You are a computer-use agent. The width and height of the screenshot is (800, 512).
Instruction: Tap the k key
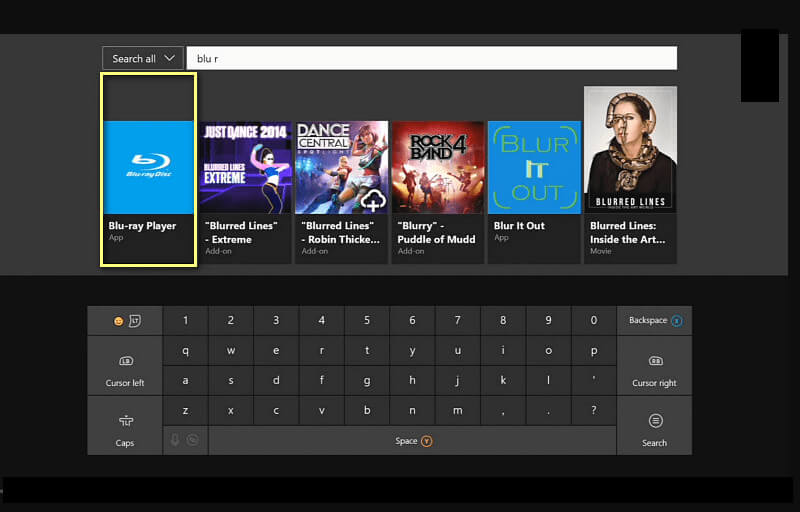pos(503,381)
